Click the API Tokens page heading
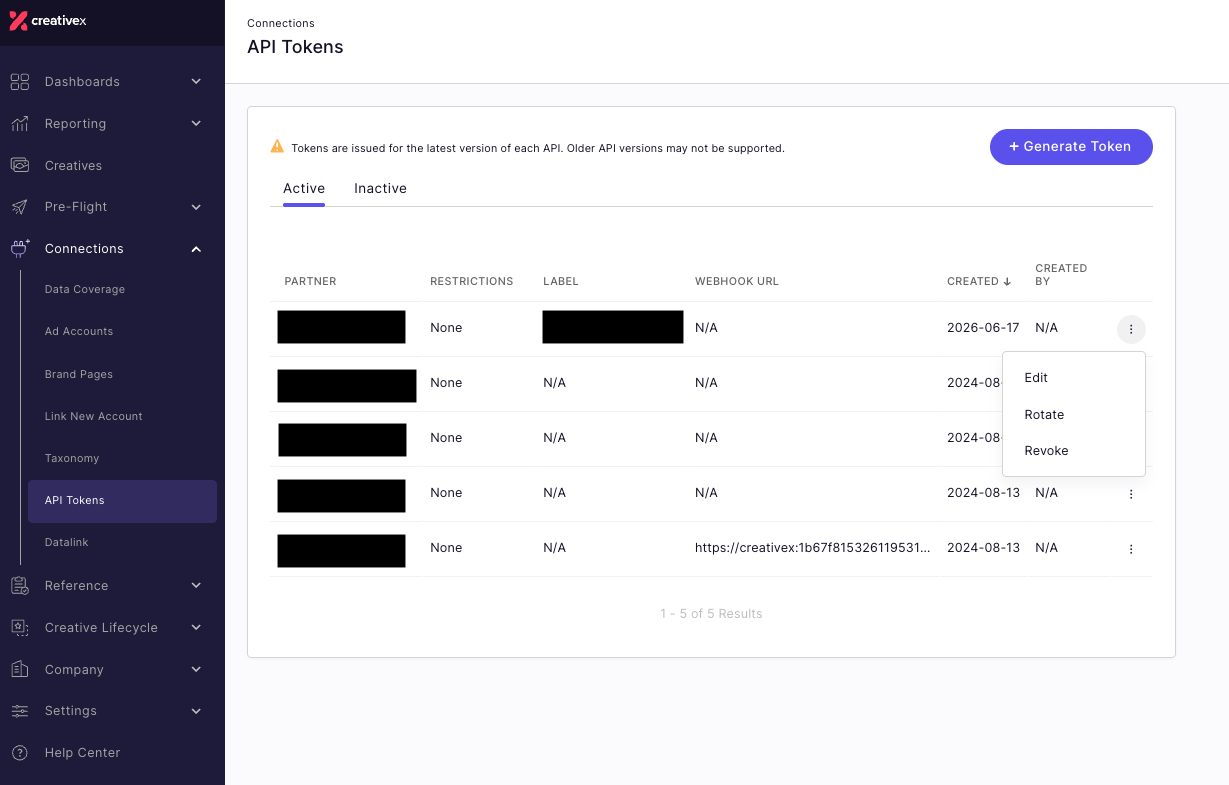This screenshot has width=1229, height=785. [295, 47]
